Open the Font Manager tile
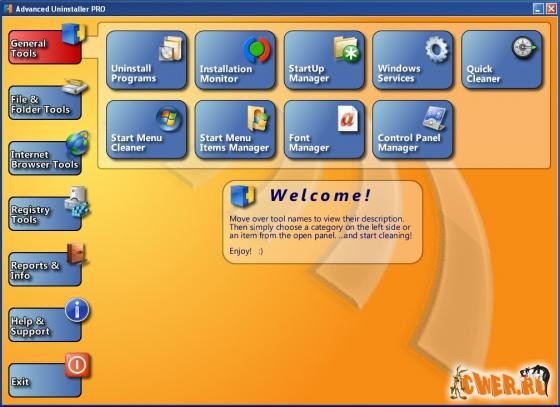 tap(324, 130)
